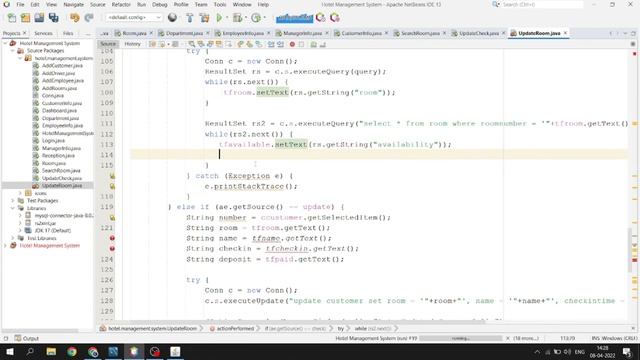Click the New File toolbar icon
The width and height of the screenshot is (640, 360).
[x=12, y=18]
